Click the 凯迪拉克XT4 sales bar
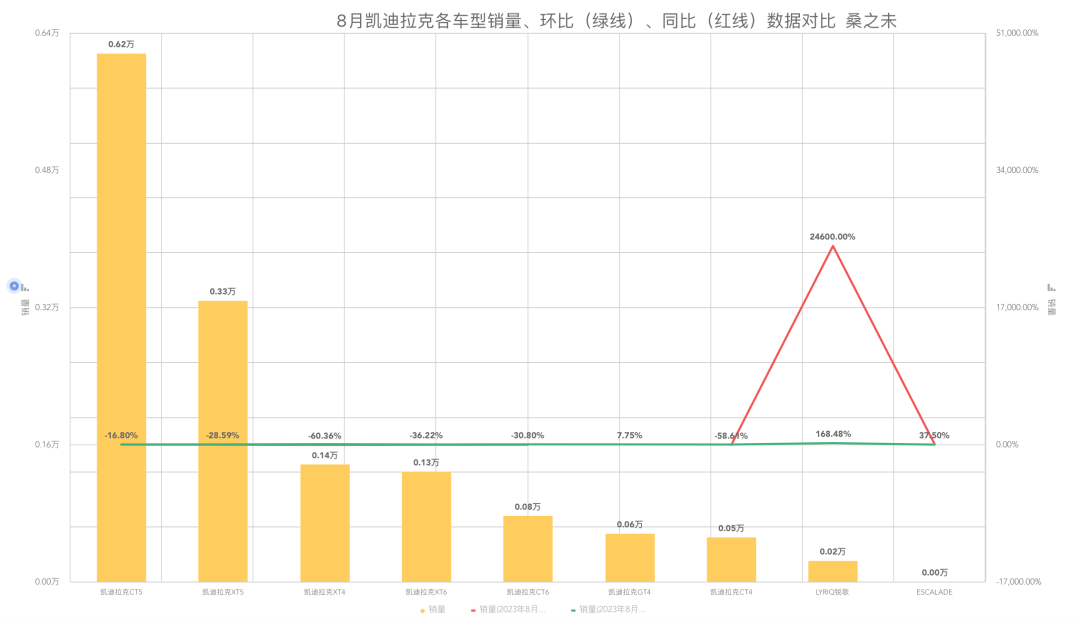The height and width of the screenshot is (625, 1080). pos(325,522)
